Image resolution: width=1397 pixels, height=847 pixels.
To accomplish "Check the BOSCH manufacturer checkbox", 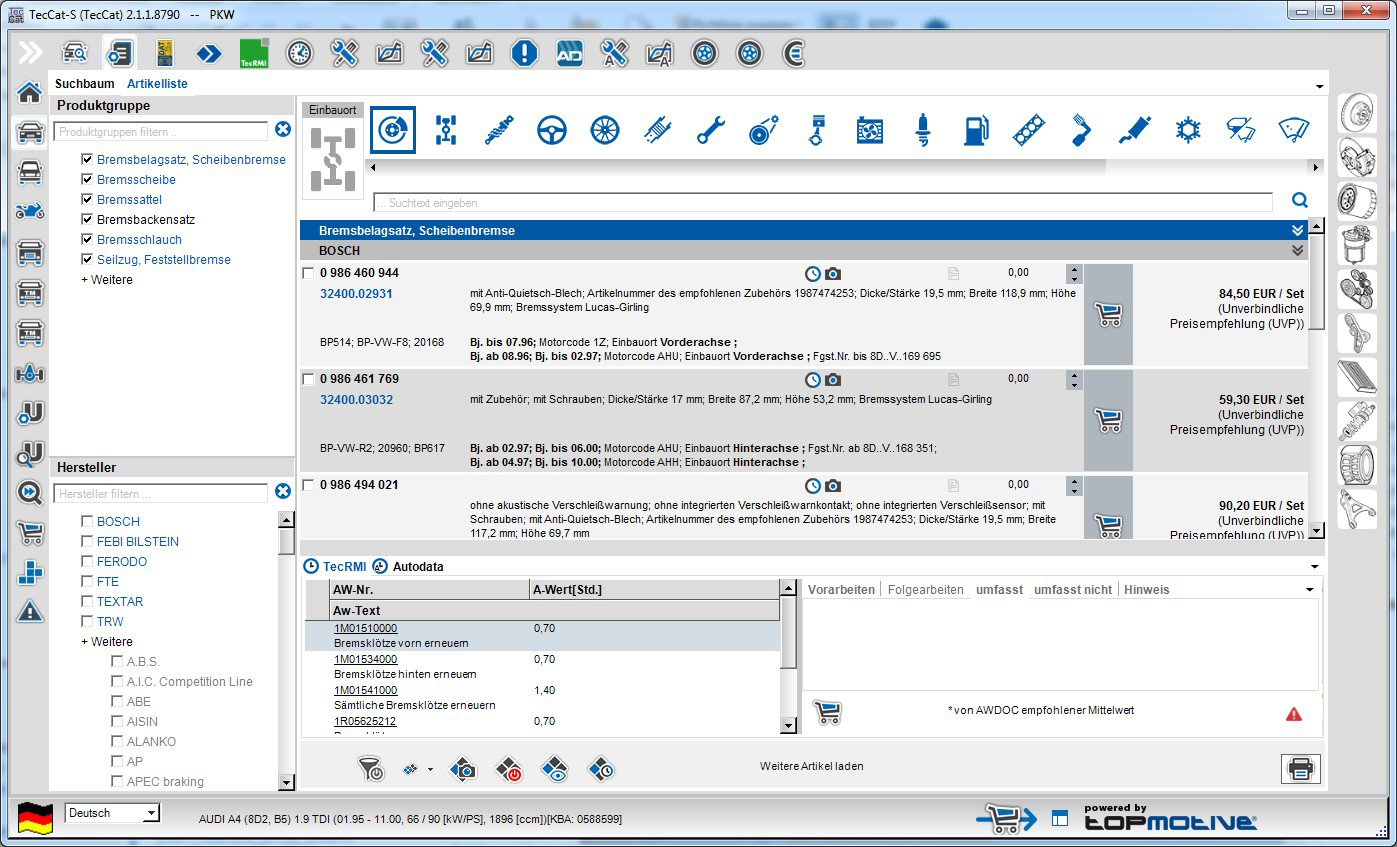I will [x=87, y=522].
